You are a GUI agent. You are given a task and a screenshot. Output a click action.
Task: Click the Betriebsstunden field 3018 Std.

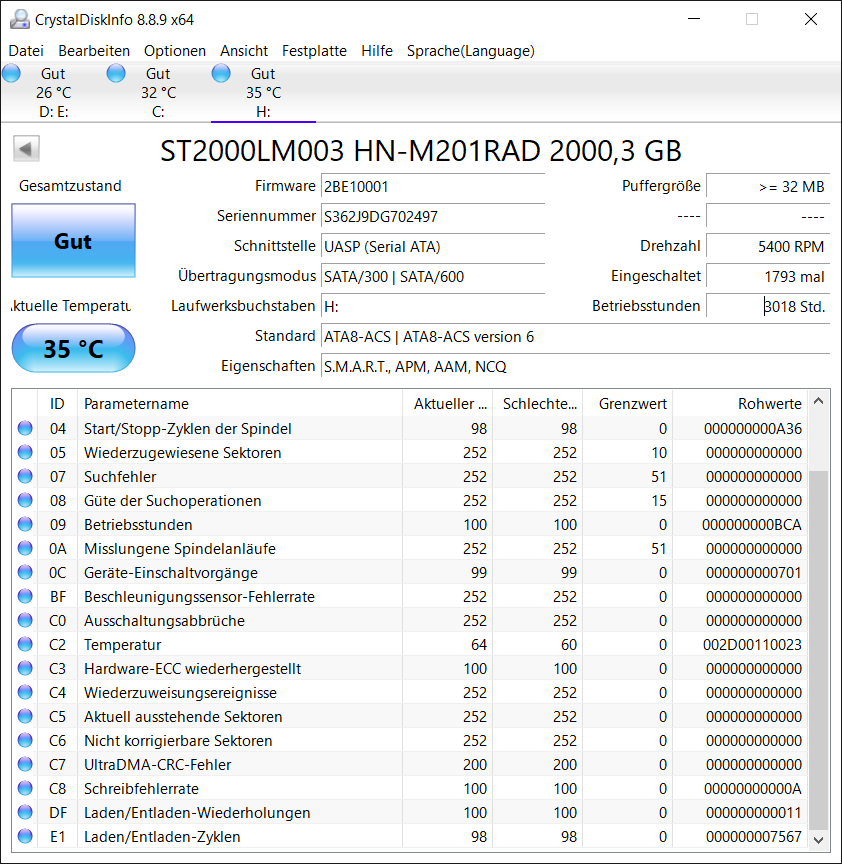click(768, 306)
